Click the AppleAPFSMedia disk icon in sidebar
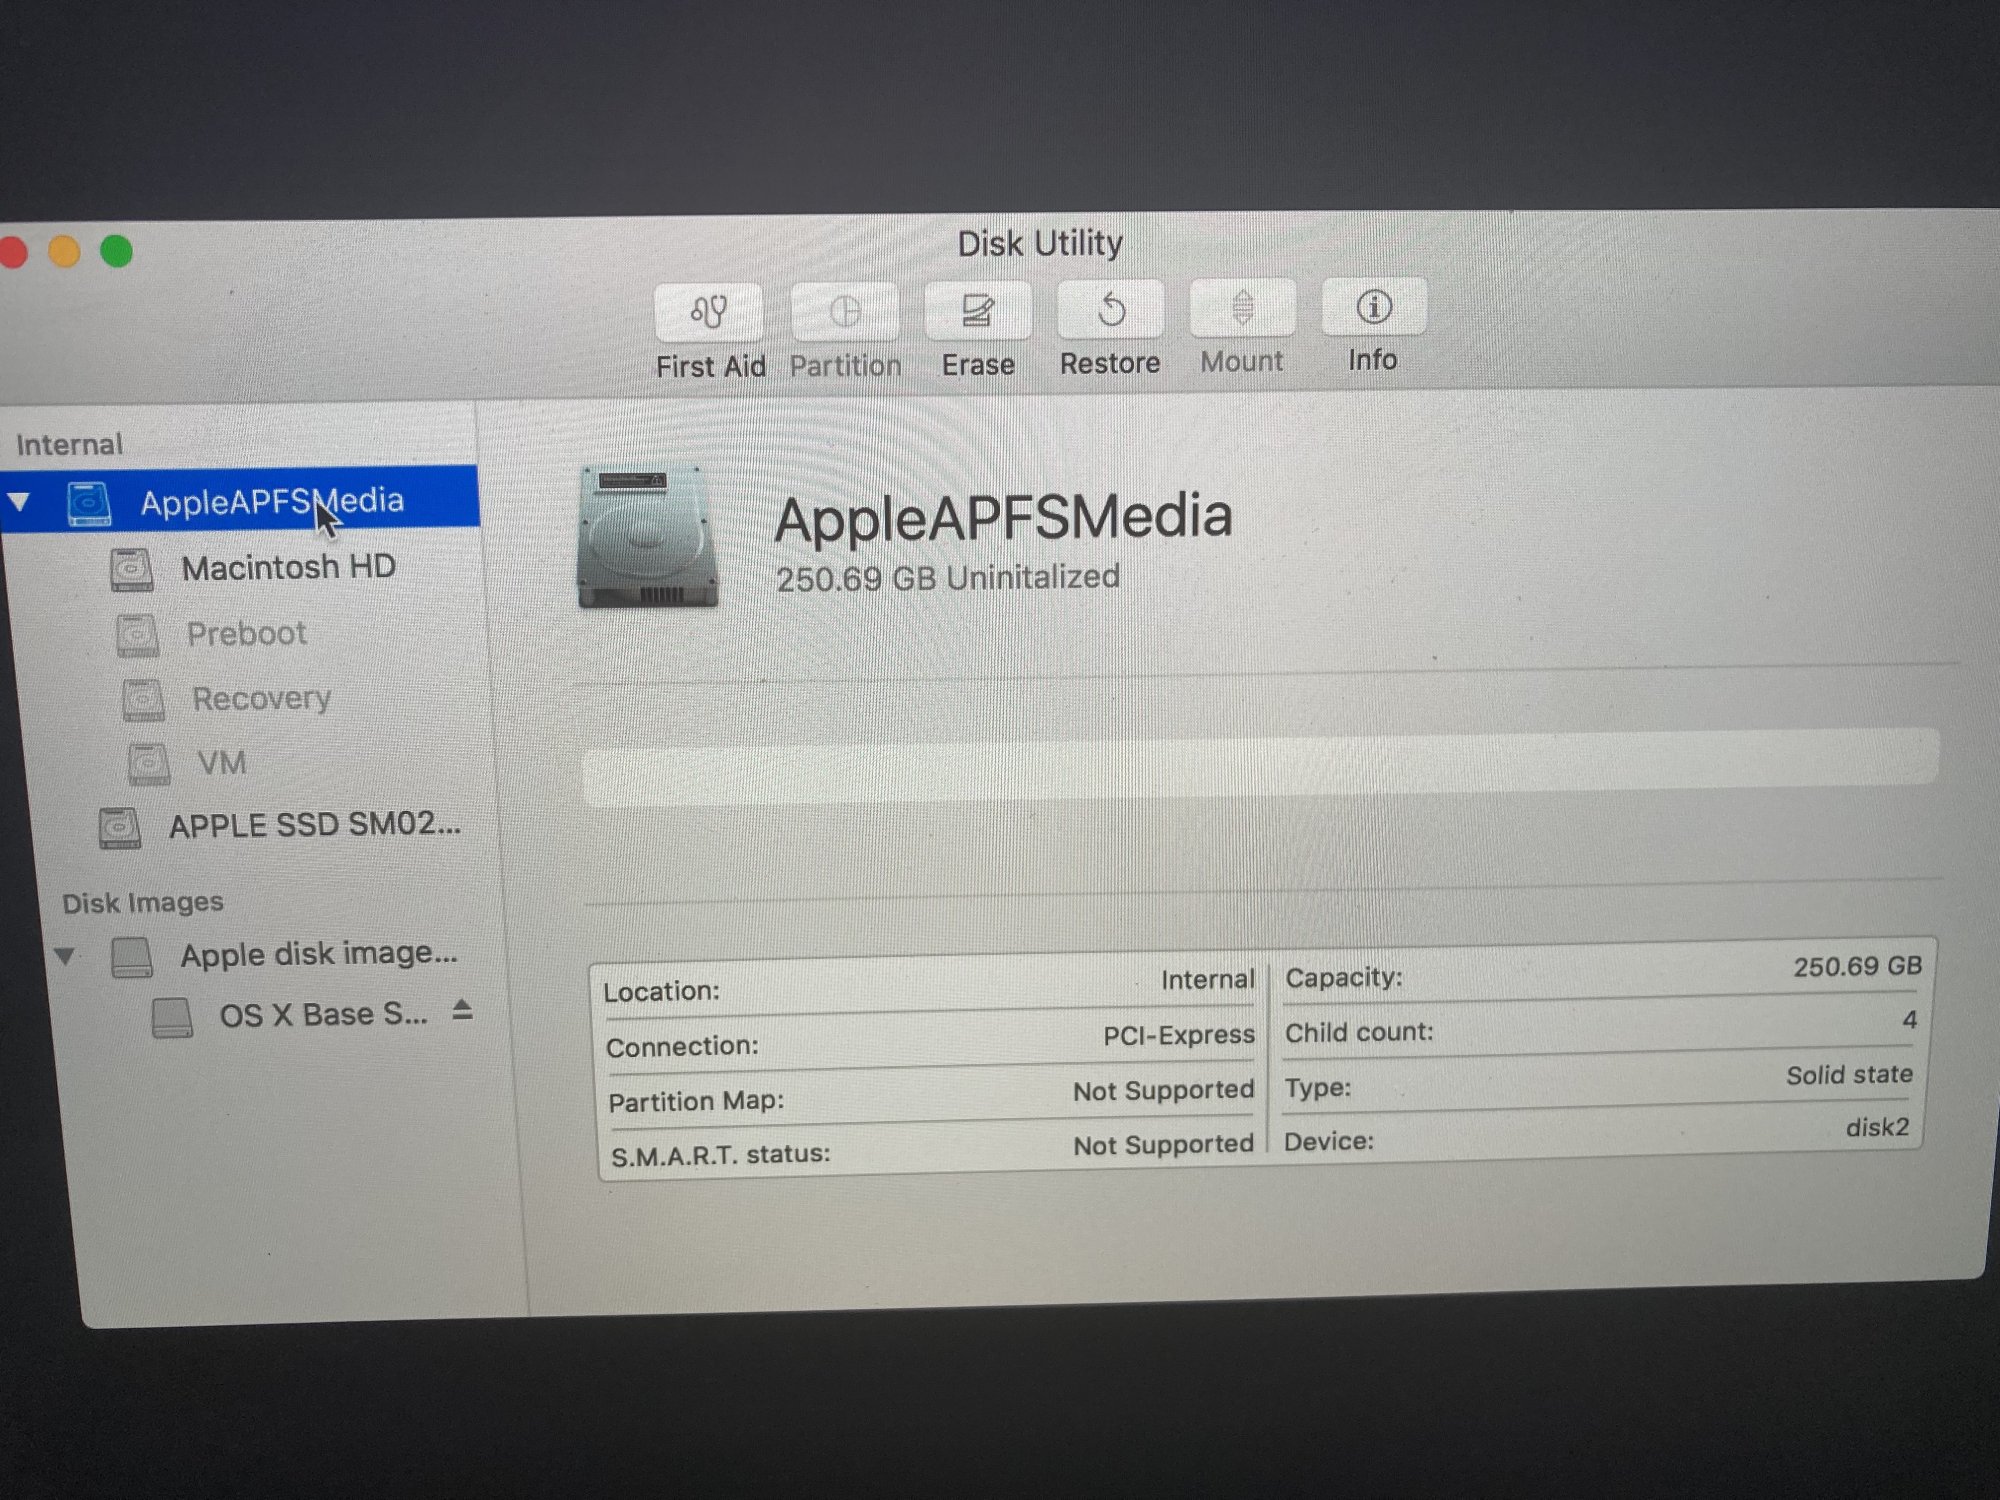2000x1500 pixels. [x=88, y=503]
